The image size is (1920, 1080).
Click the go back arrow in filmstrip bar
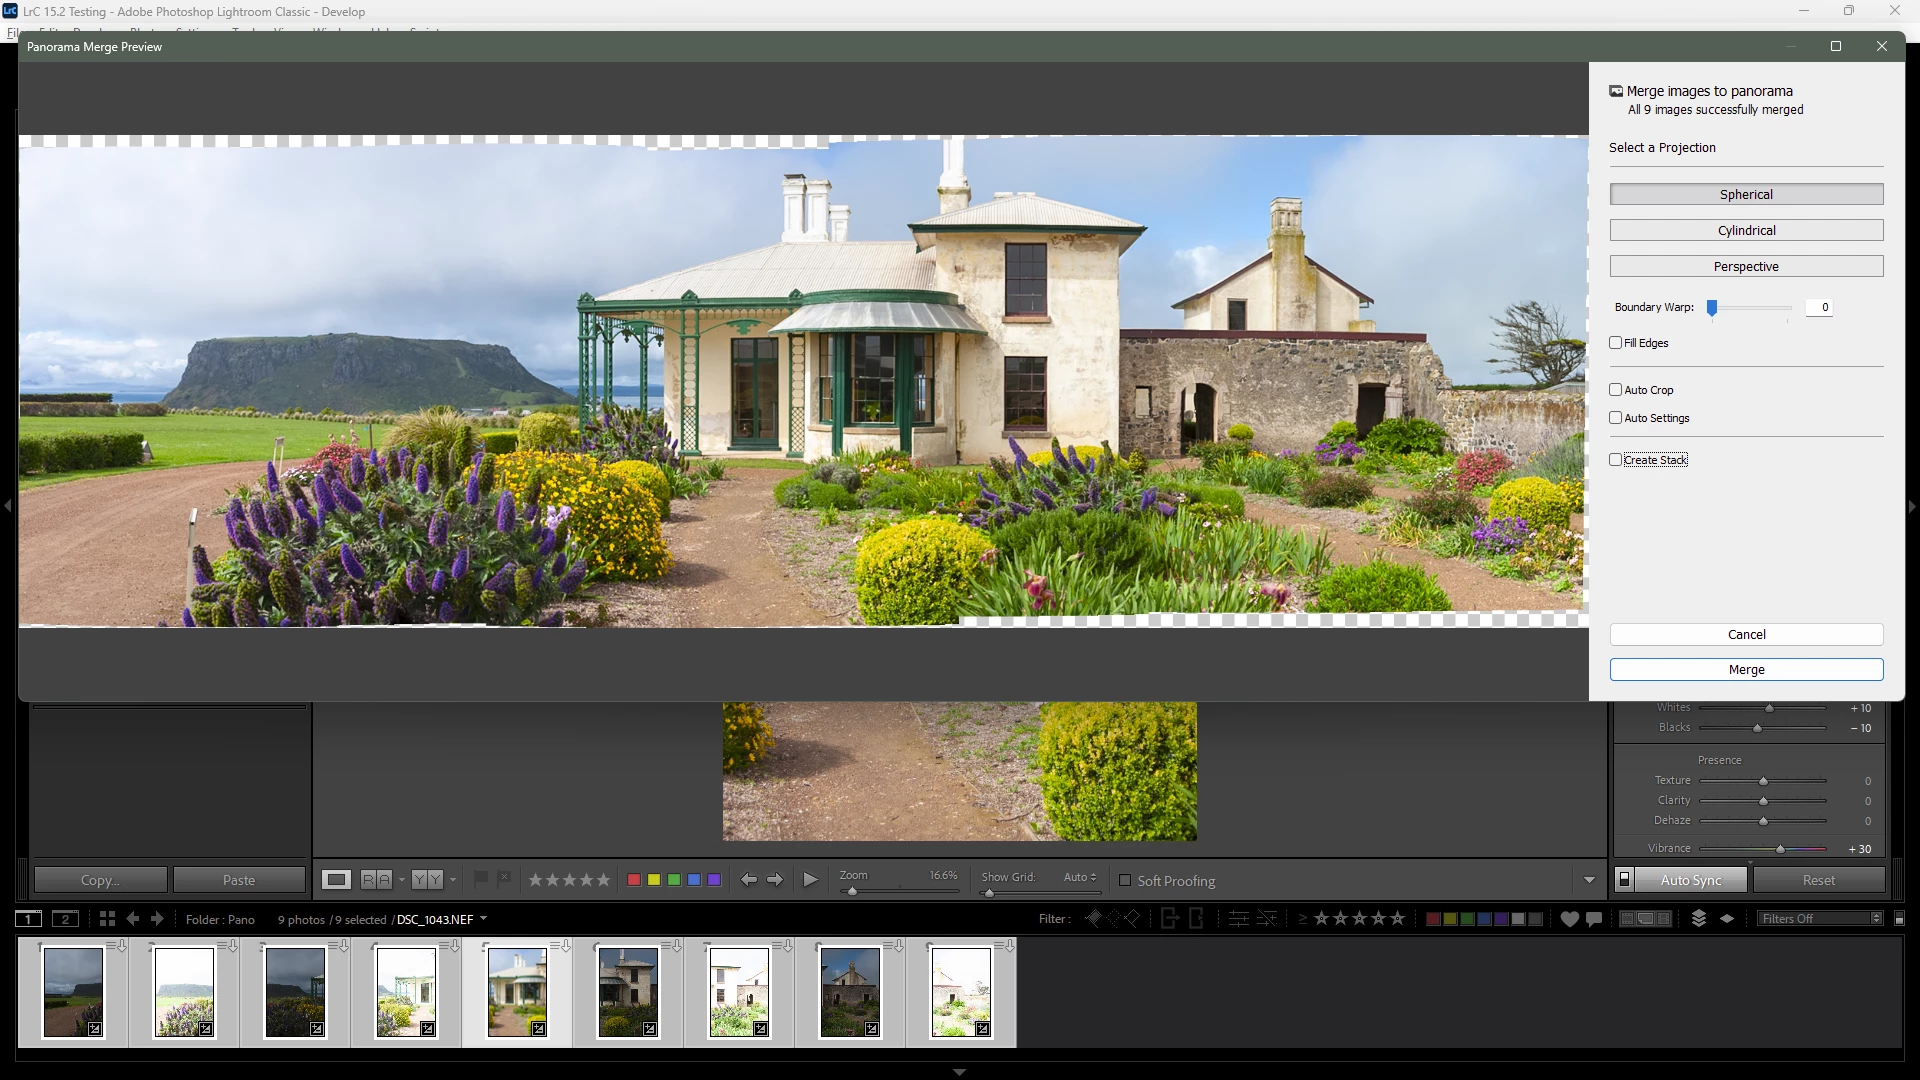tap(133, 919)
